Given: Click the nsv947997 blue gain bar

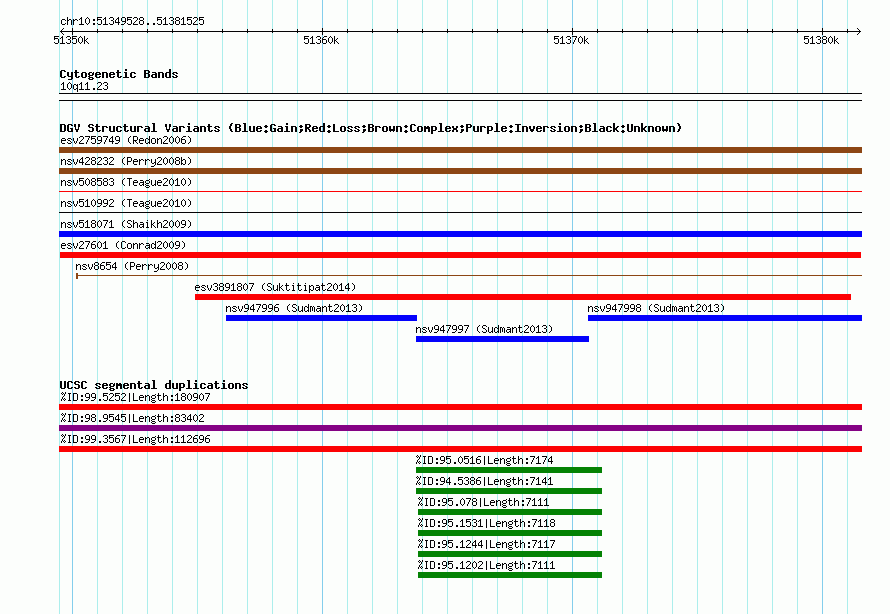Looking at the screenshot, I should (502, 339).
